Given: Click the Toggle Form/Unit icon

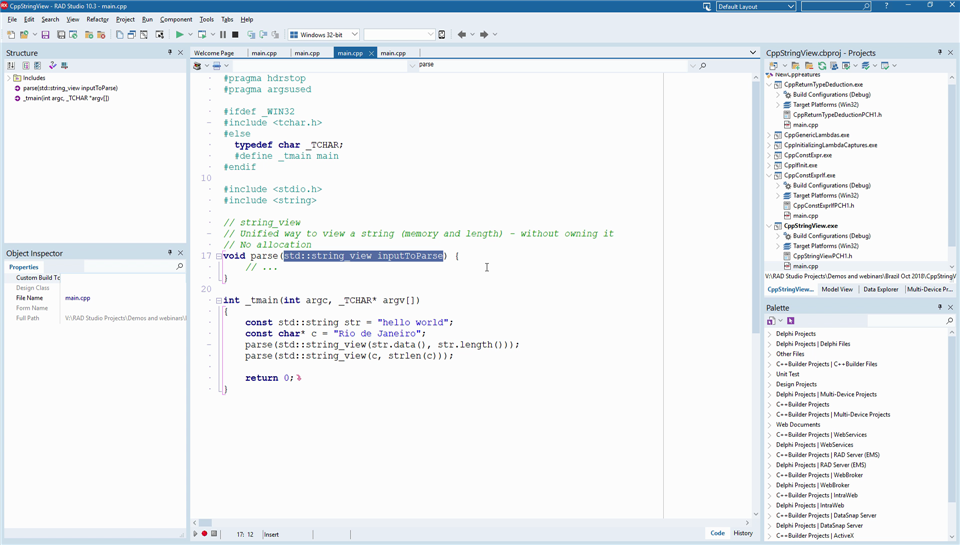Looking at the screenshot, I should [x=144, y=35].
